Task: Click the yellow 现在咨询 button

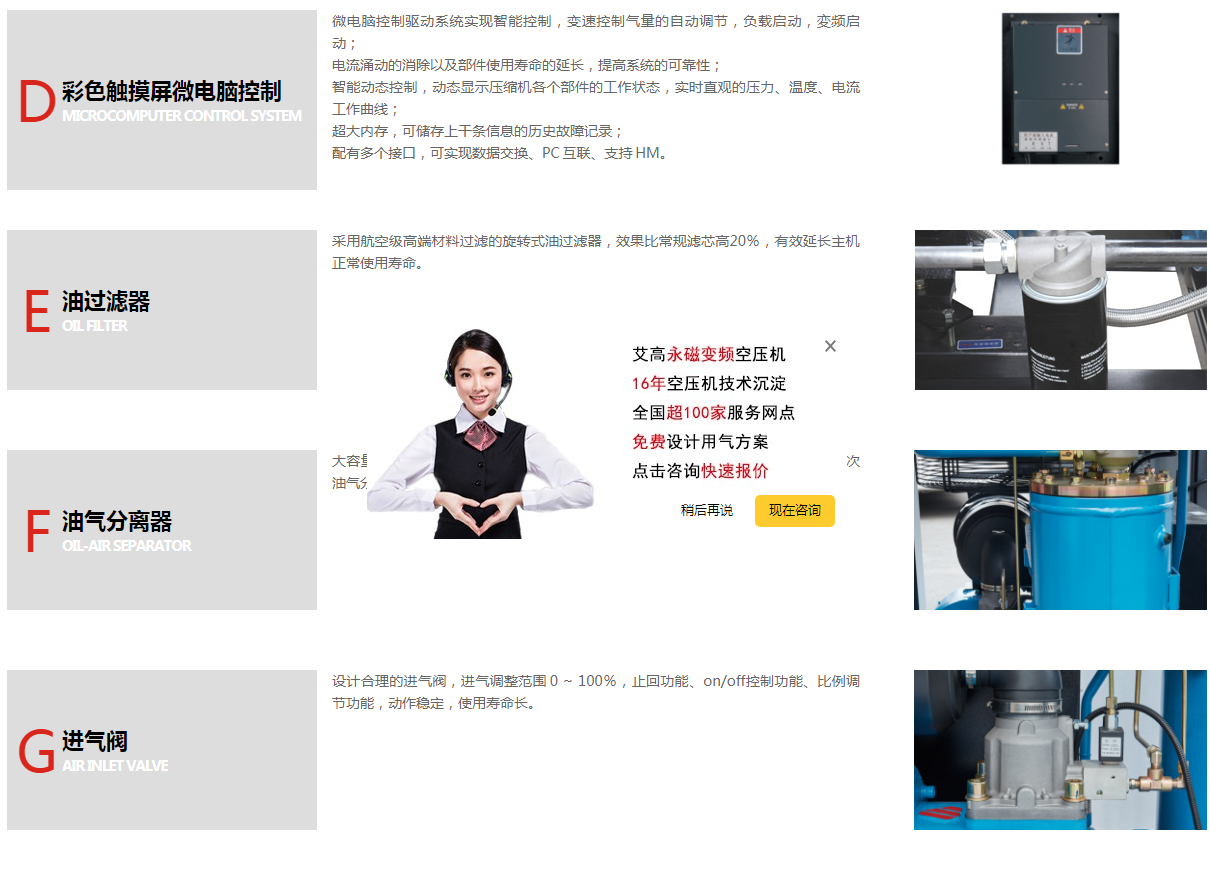Action: point(794,510)
